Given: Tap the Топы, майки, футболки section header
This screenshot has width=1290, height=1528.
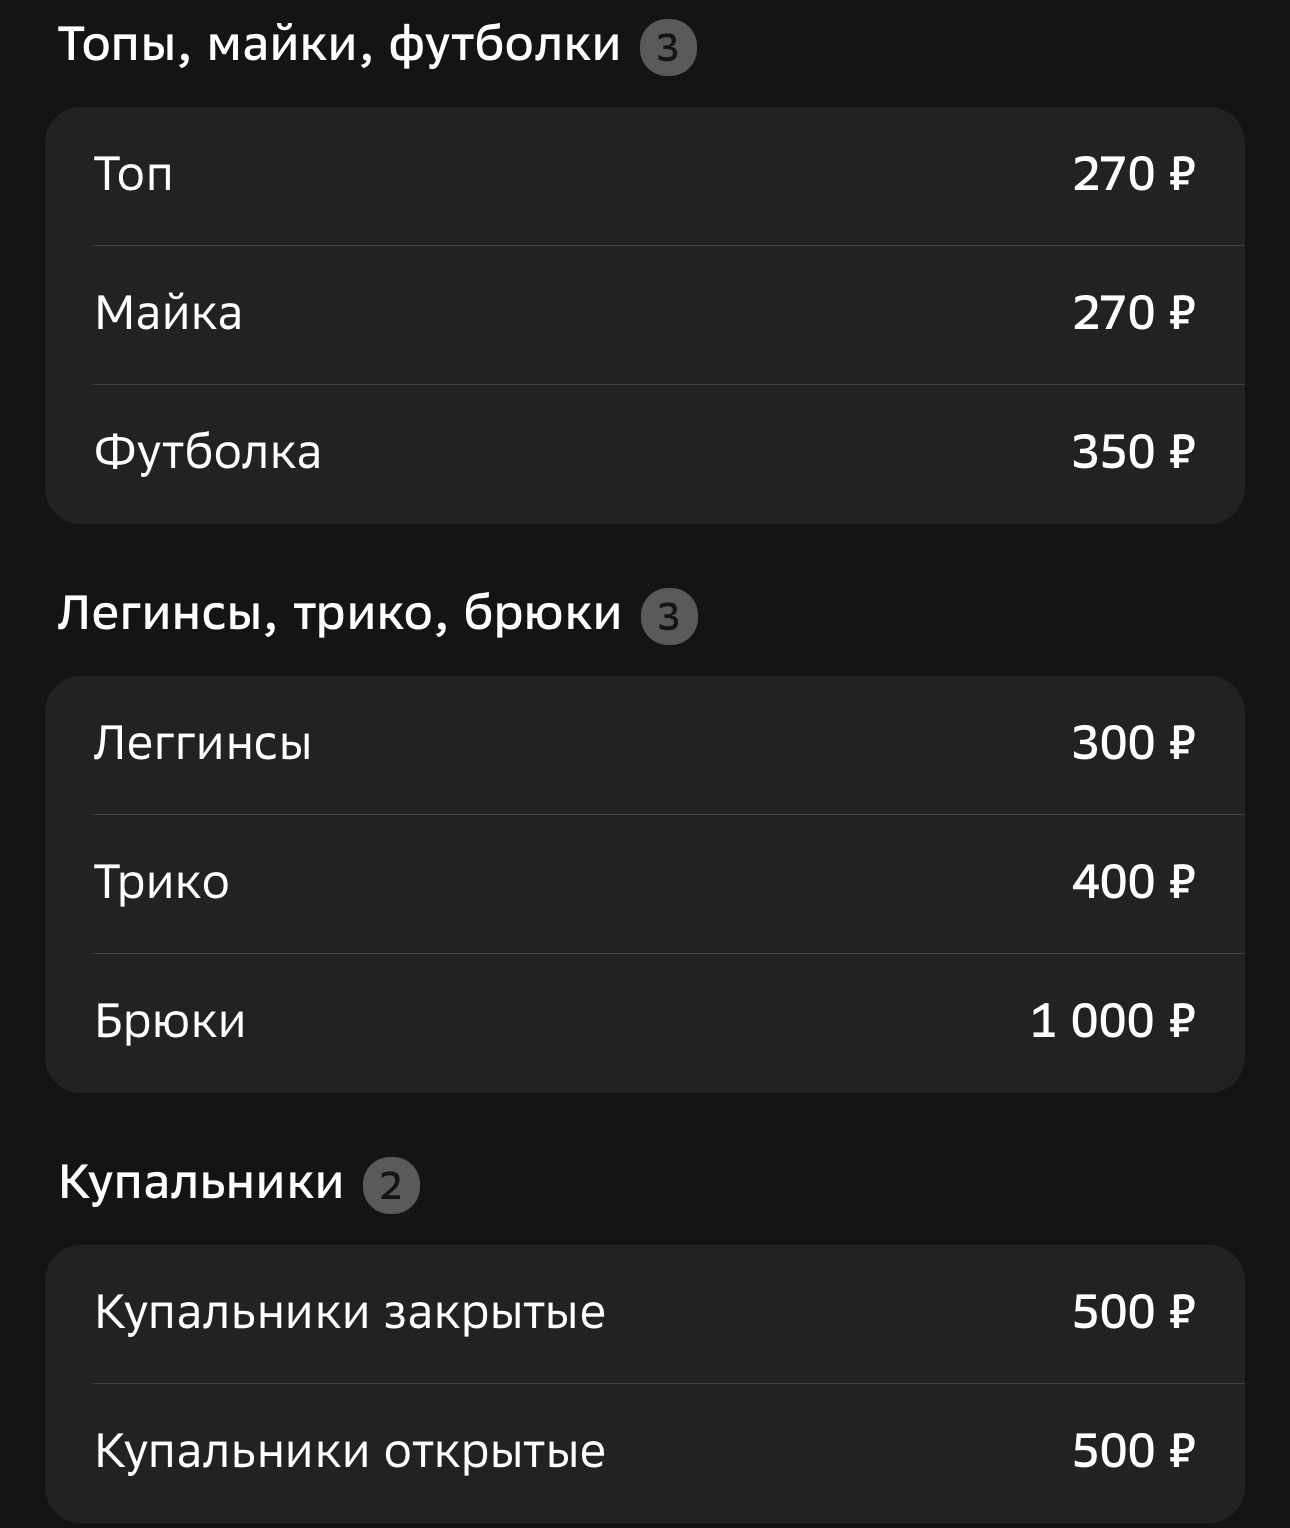Looking at the screenshot, I should click(x=339, y=45).
